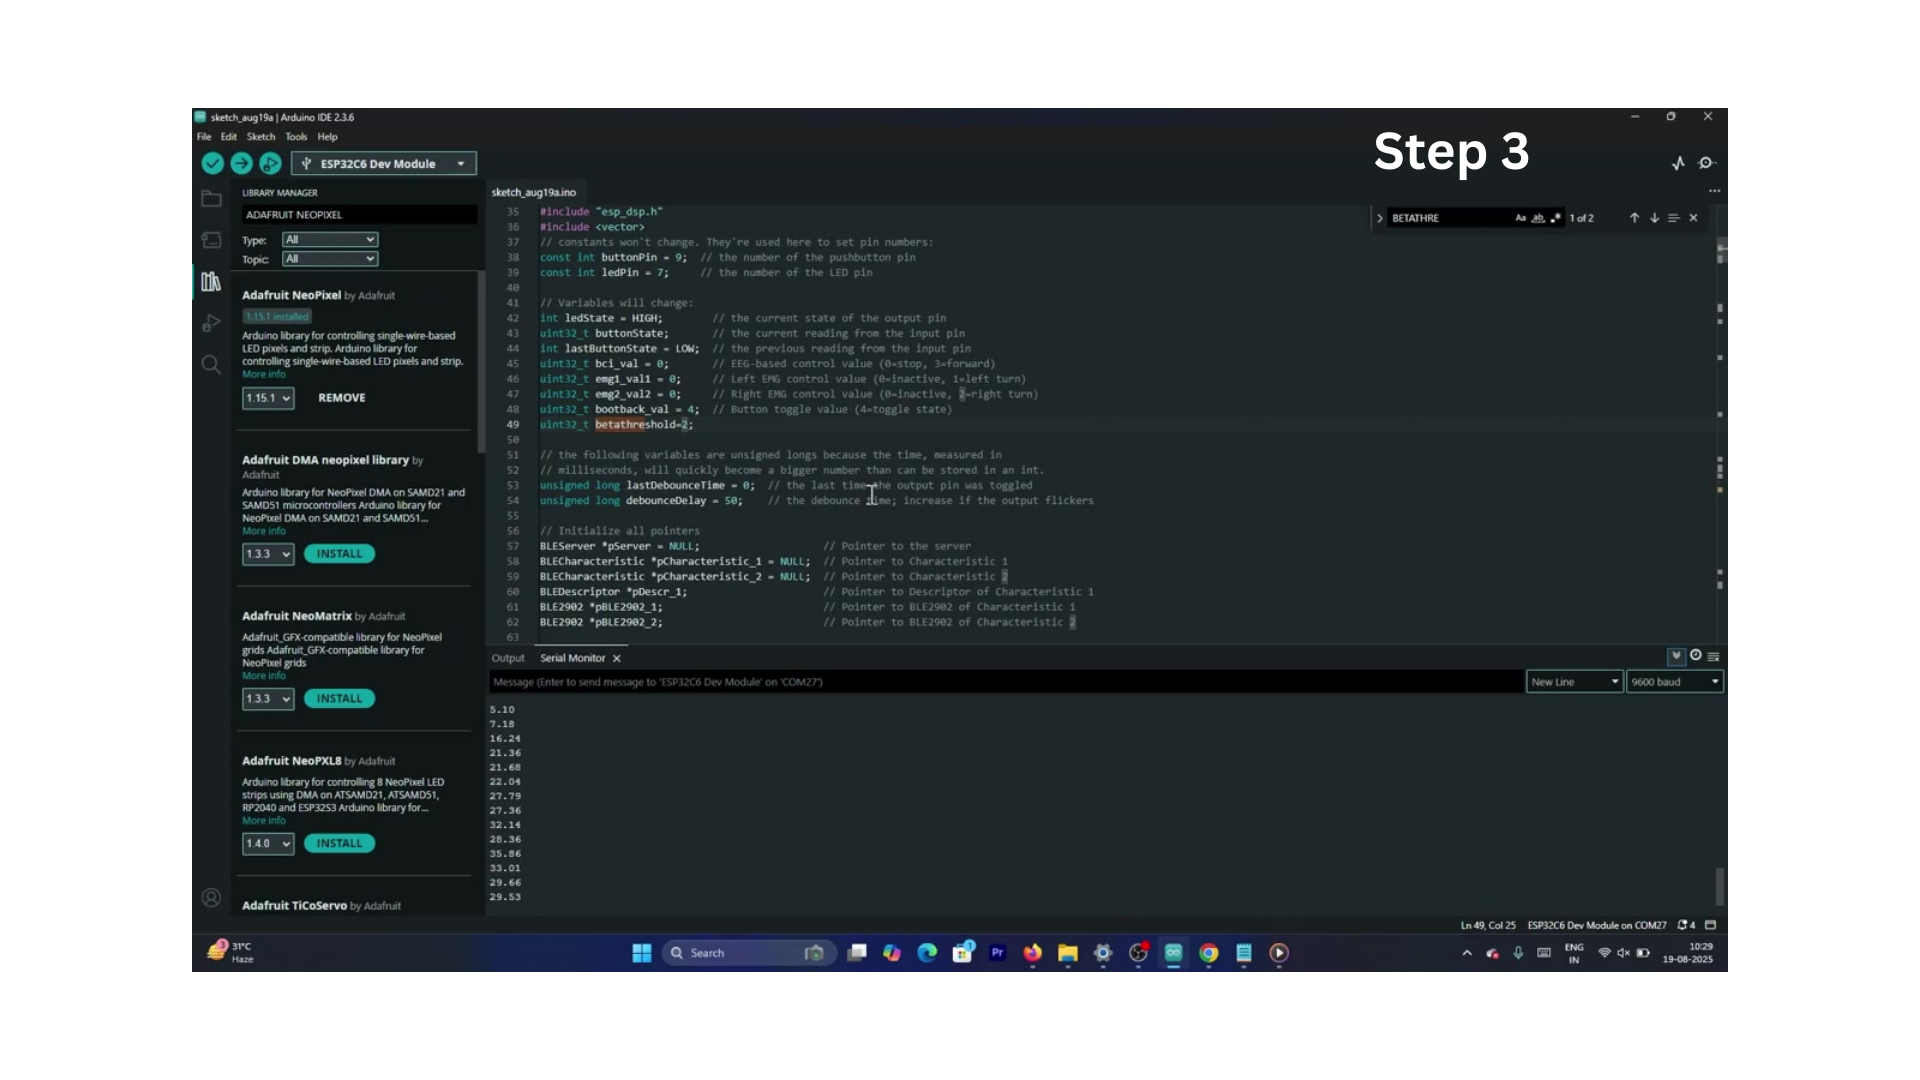Go to next find match arrow

click(x=1654, y=218)
